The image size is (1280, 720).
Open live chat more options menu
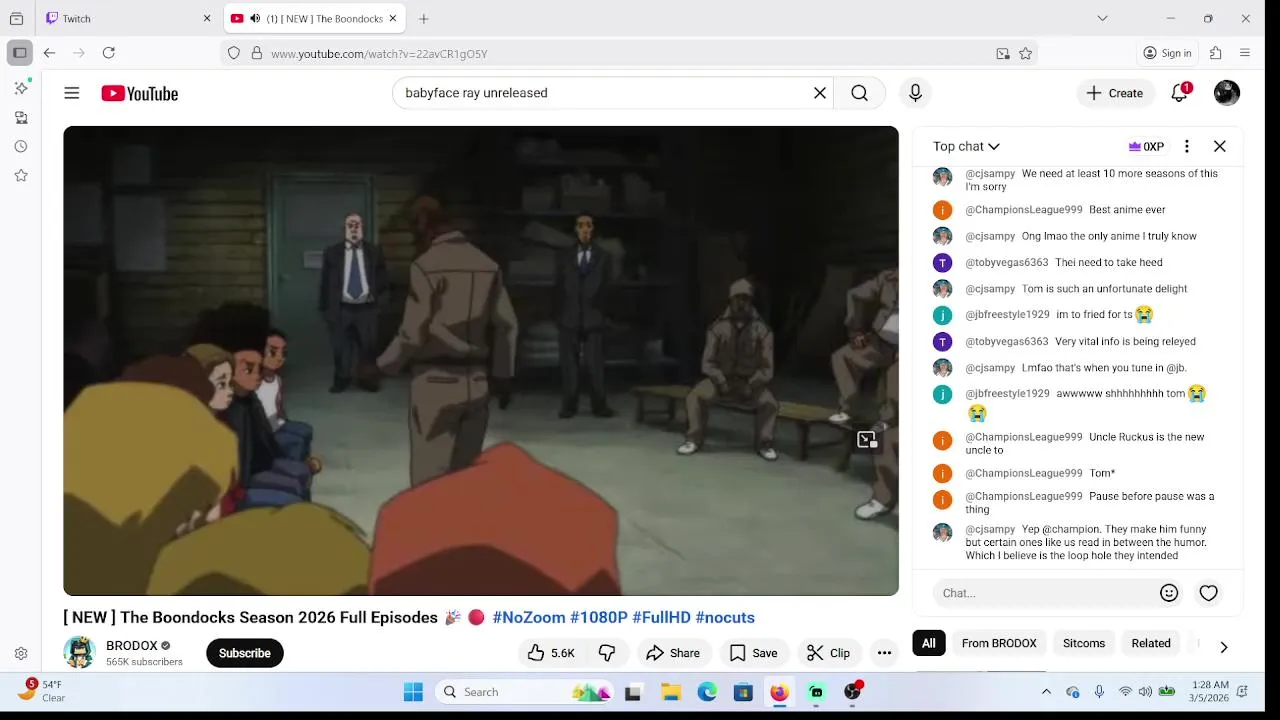(1187, 146)
